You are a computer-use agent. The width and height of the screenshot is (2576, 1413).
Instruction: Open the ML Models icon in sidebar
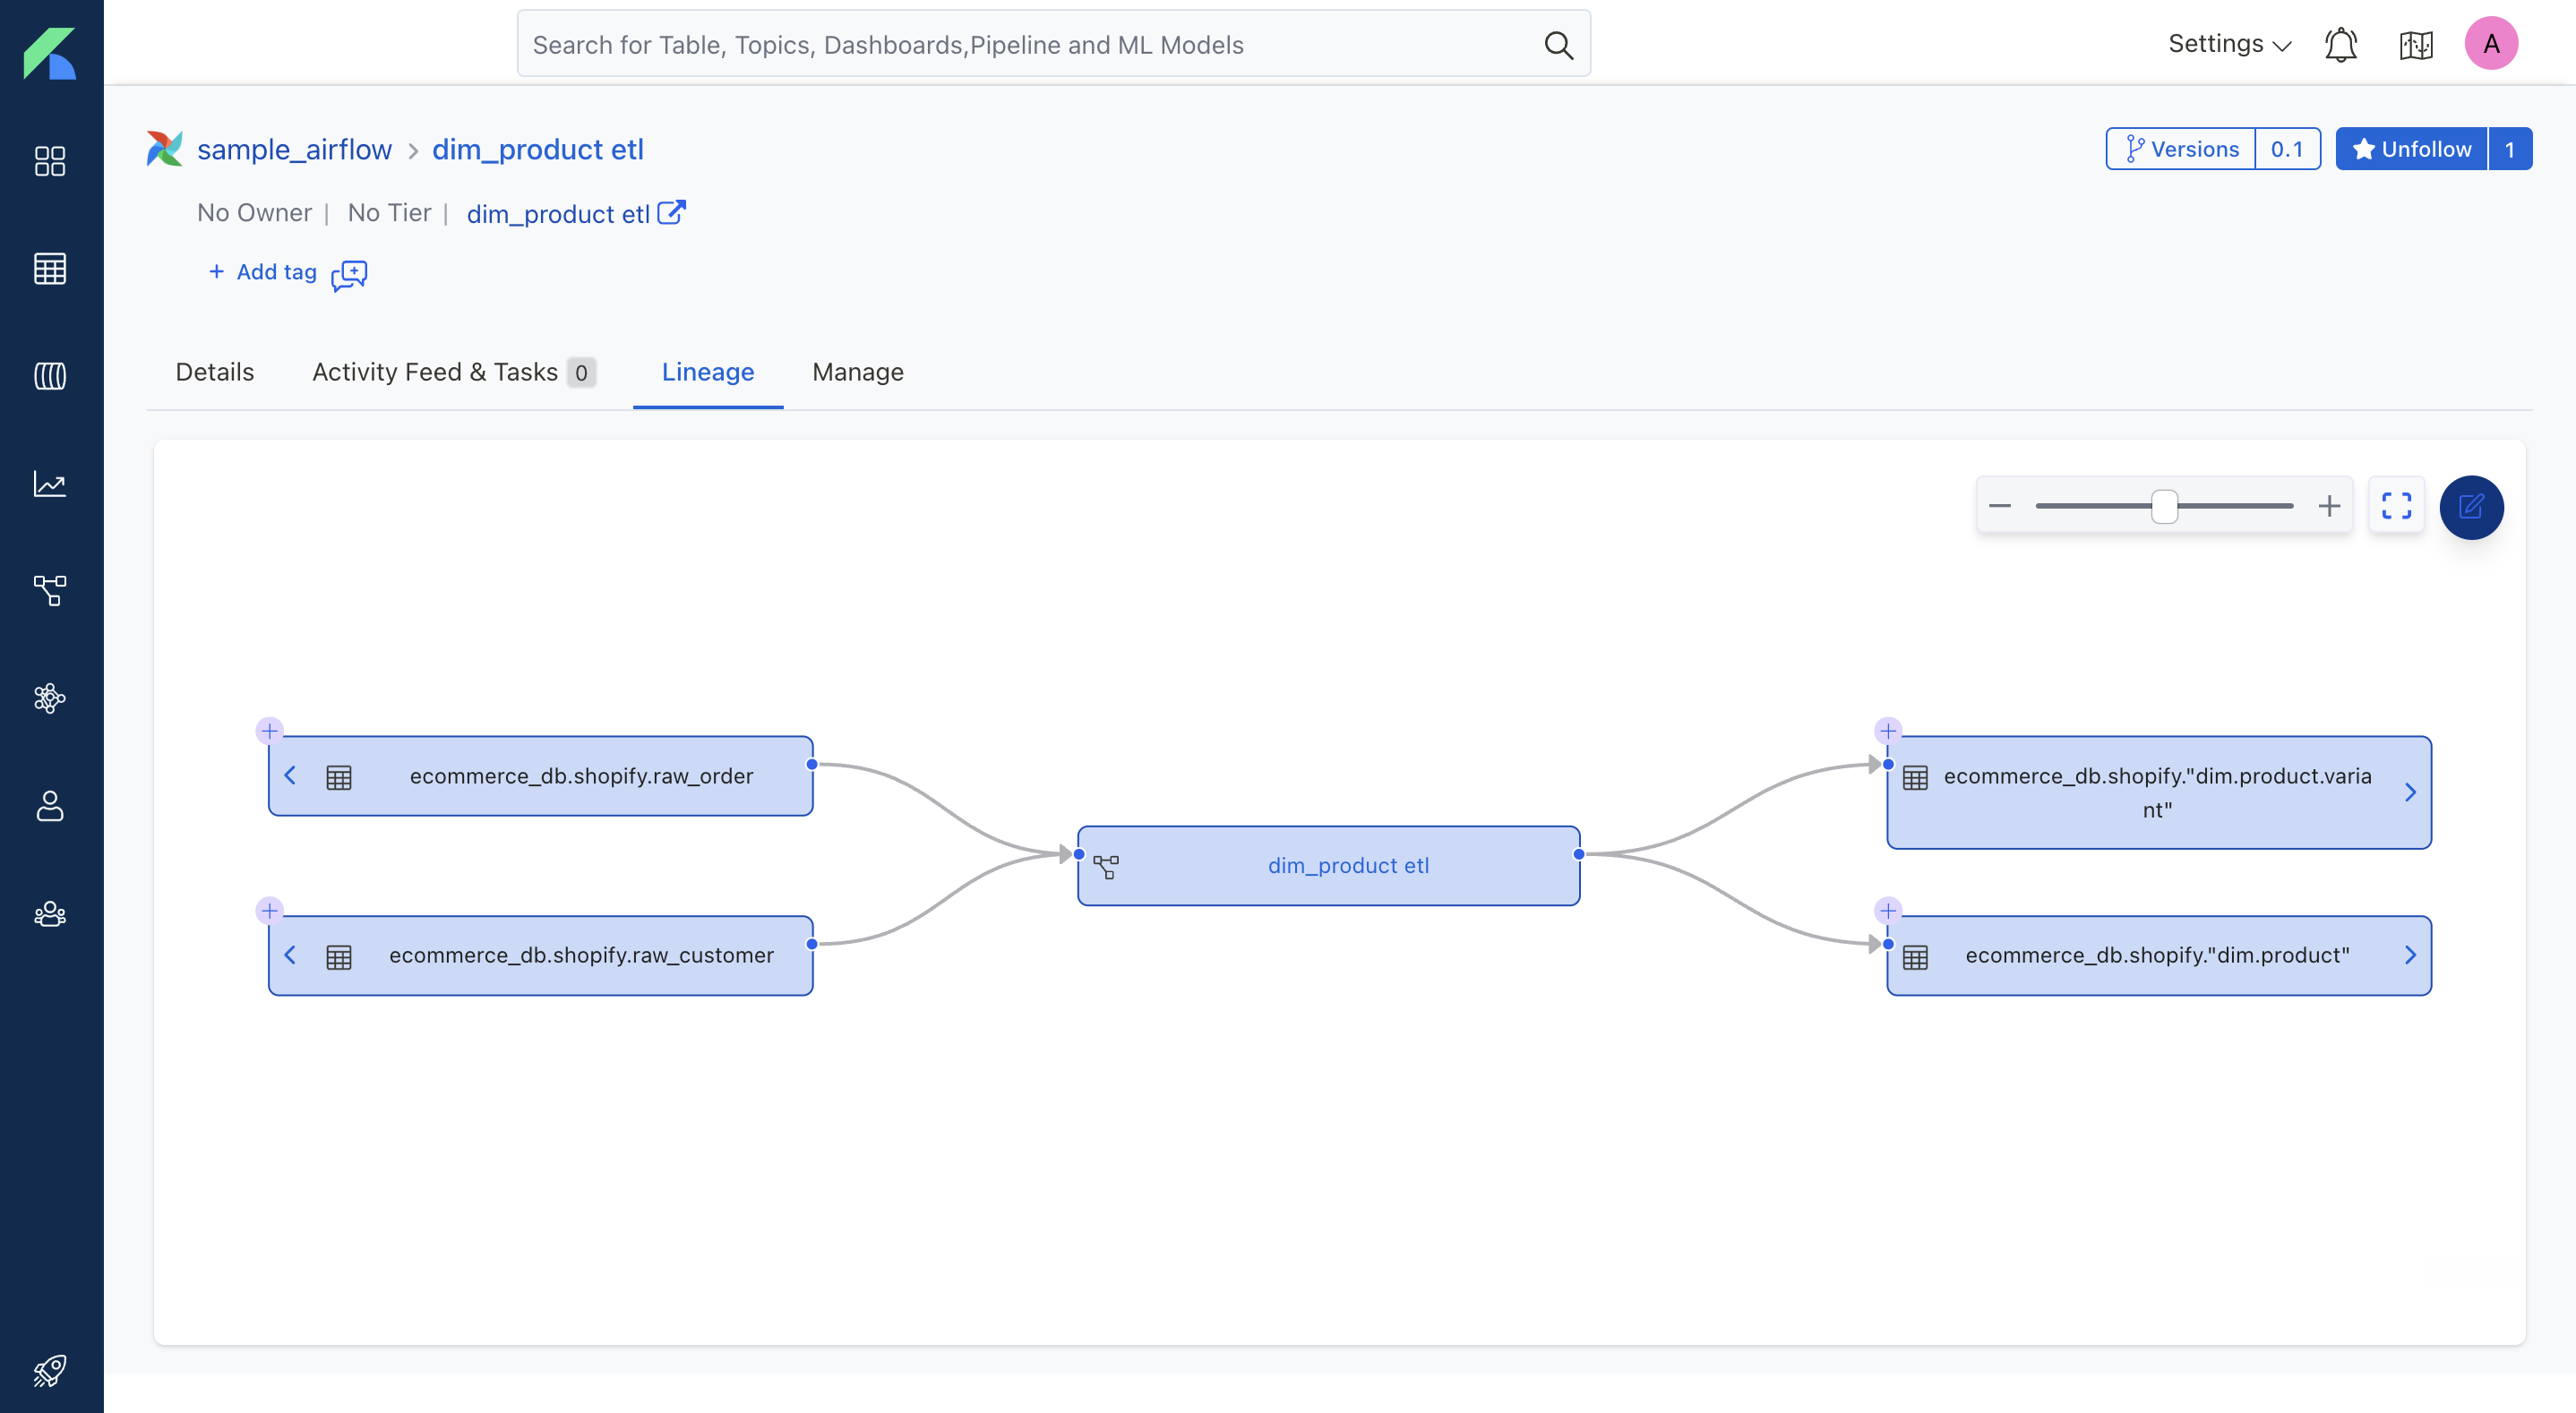click(x=50, y=698)
